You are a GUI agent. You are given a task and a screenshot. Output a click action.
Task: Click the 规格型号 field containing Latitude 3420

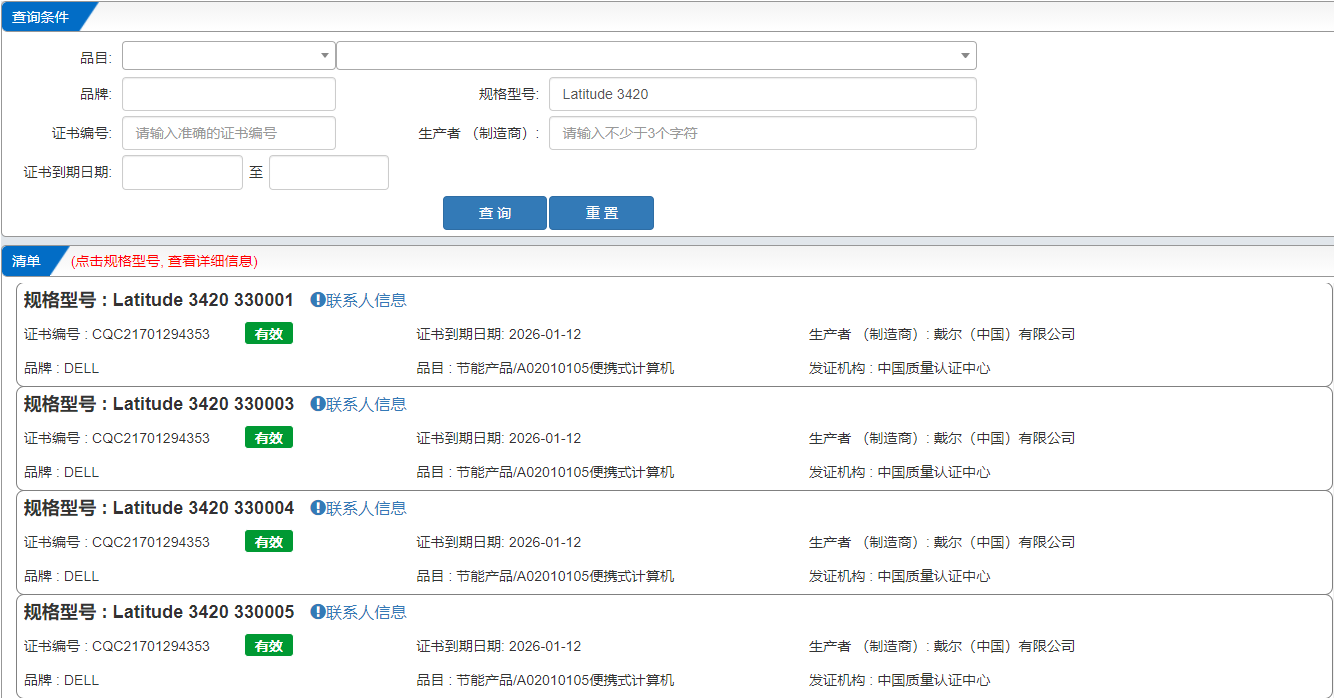[763, 94]
